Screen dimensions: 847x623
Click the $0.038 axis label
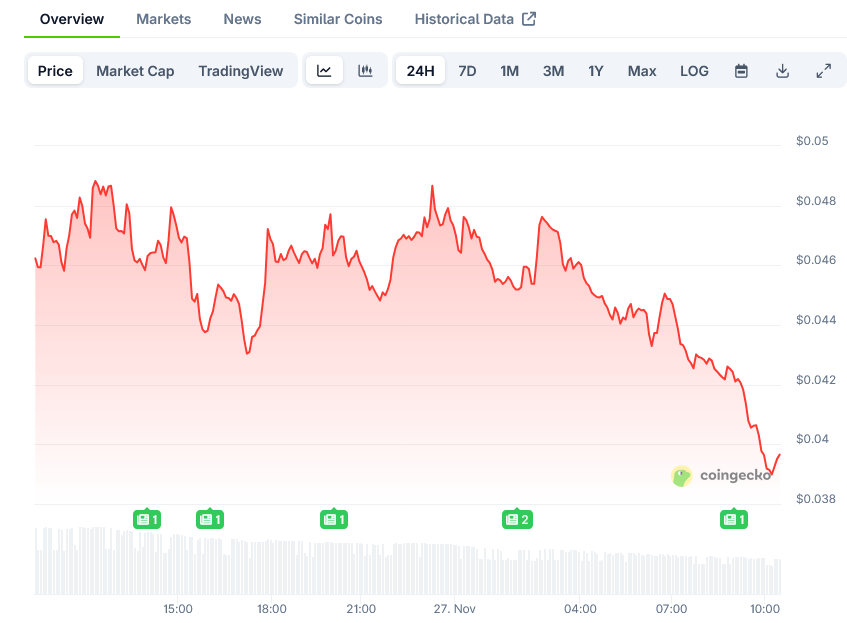coord(816,499)
